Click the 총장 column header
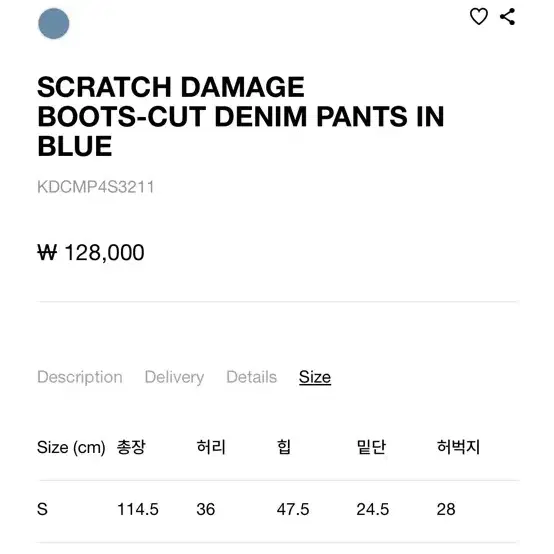 click(x=131, y=447)
